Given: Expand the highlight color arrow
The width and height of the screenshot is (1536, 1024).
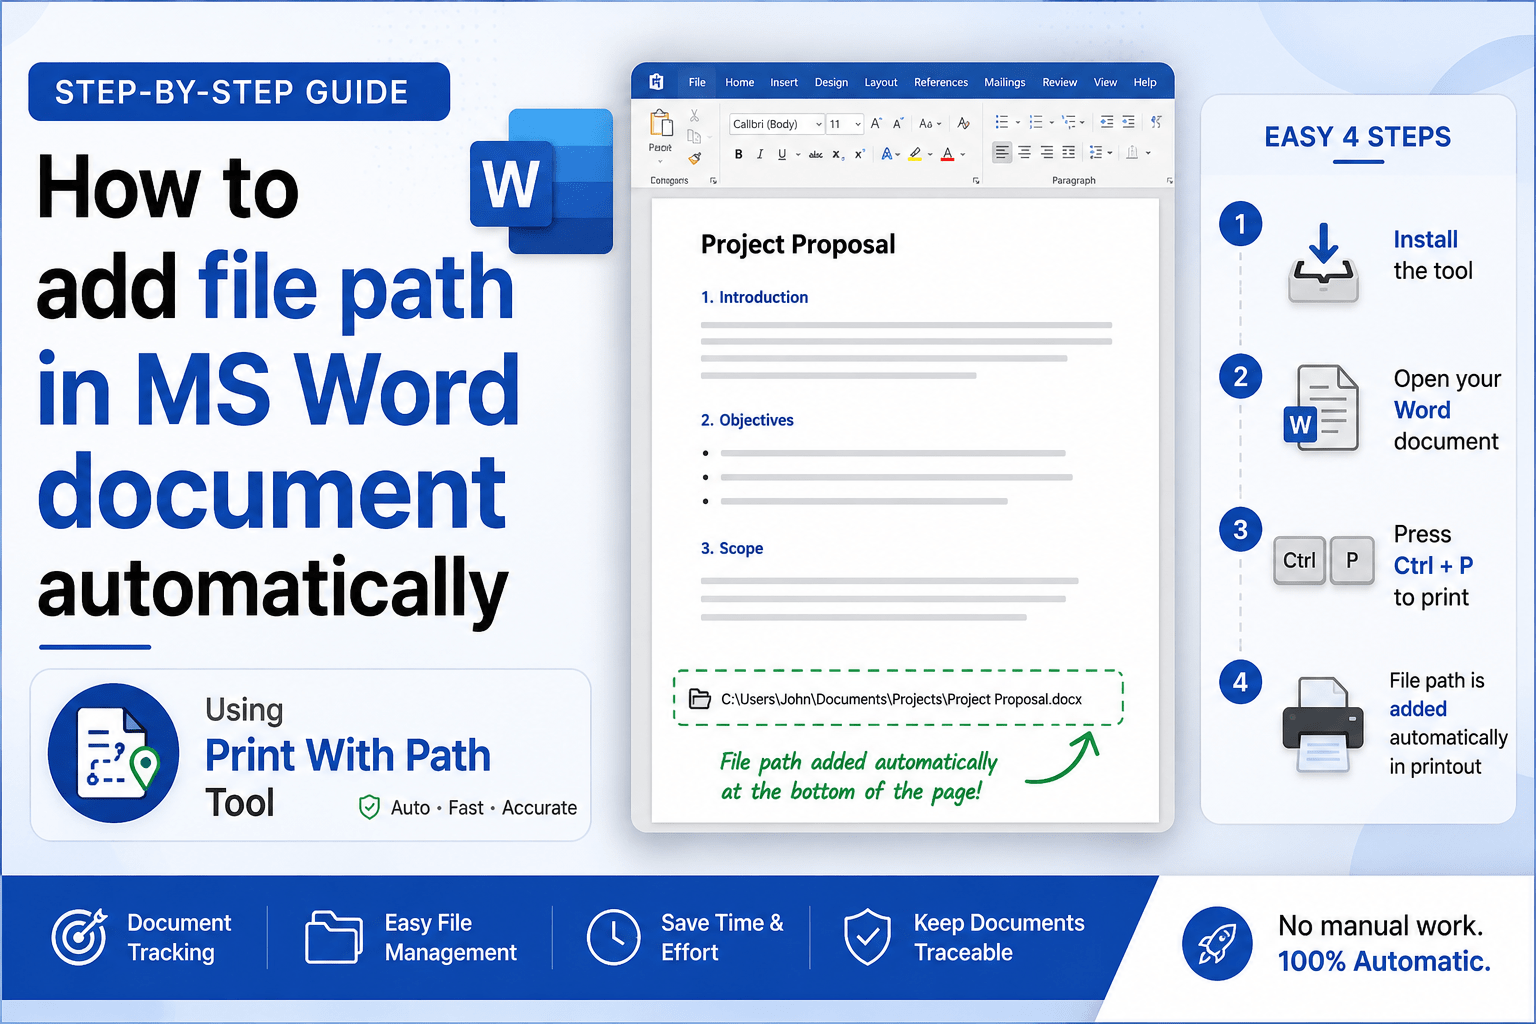Looking at the screenshot, I should (x=930, y=154).
